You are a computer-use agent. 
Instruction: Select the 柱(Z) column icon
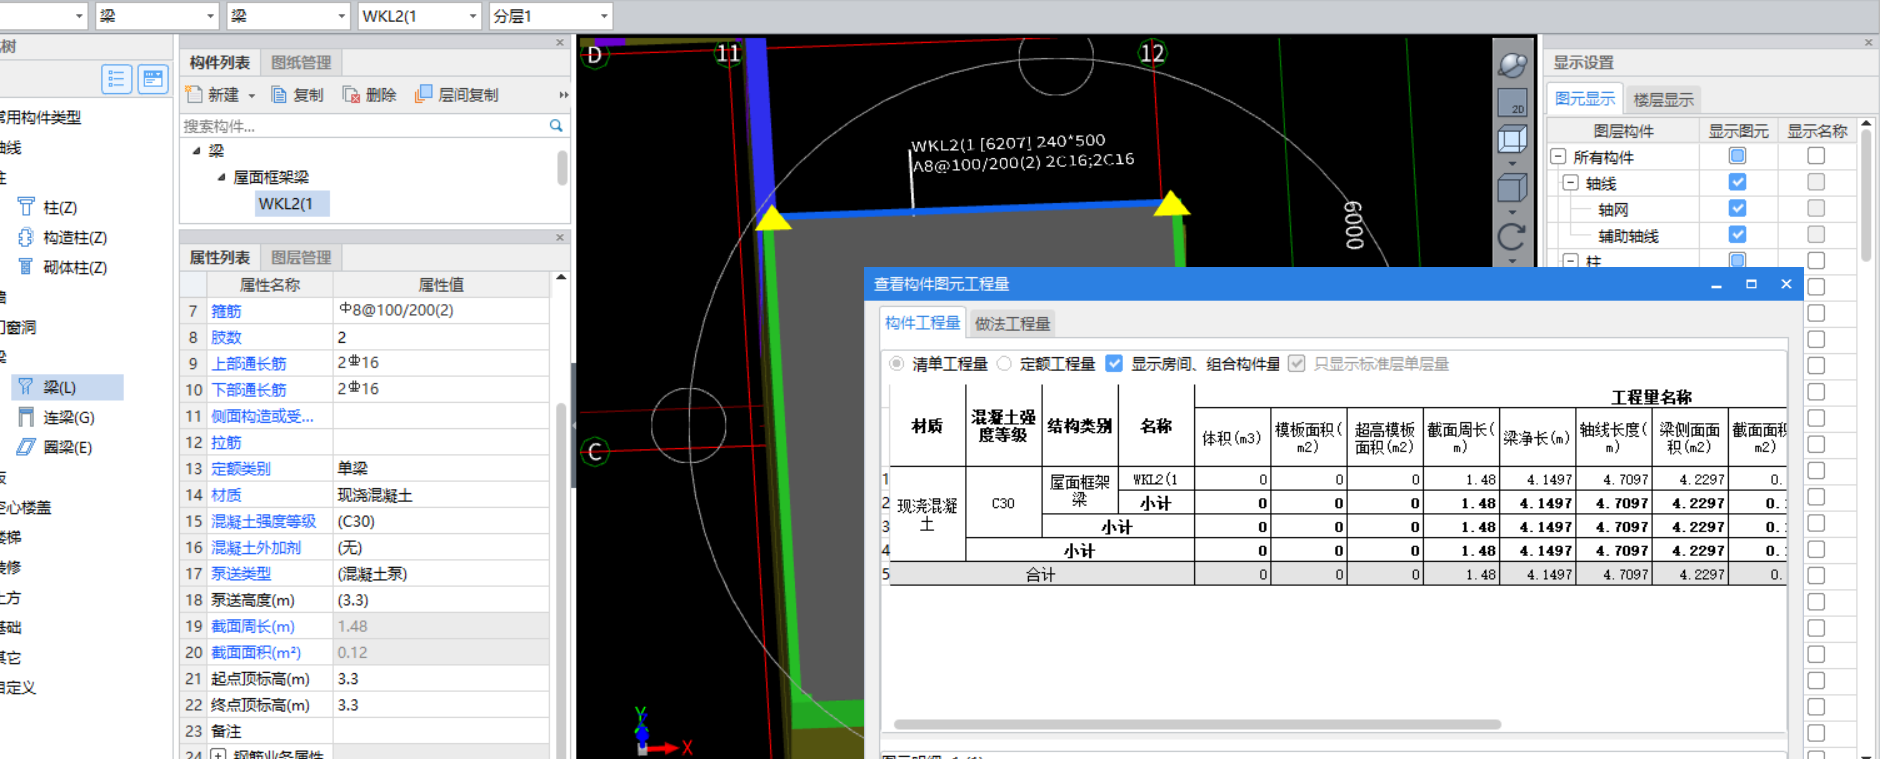26,207
